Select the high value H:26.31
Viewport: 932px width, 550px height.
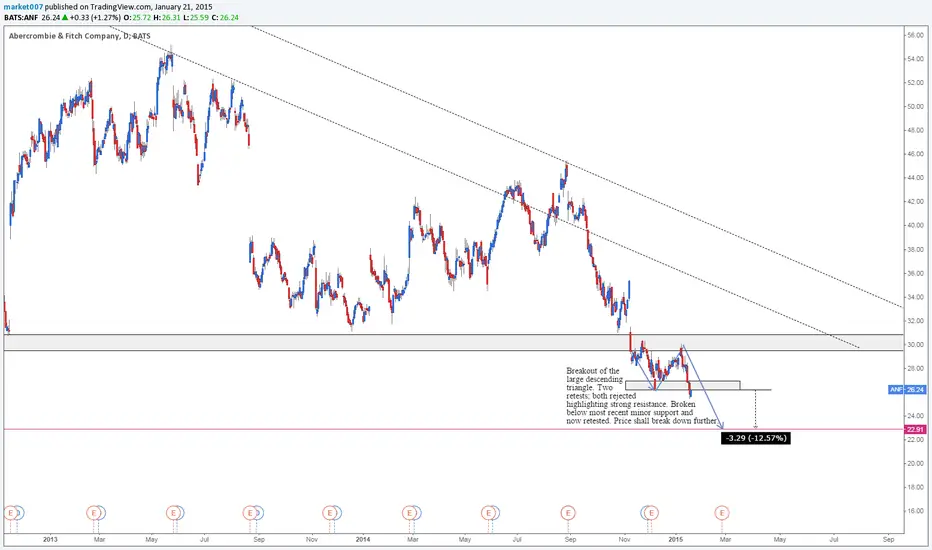(x=166, y=18)
